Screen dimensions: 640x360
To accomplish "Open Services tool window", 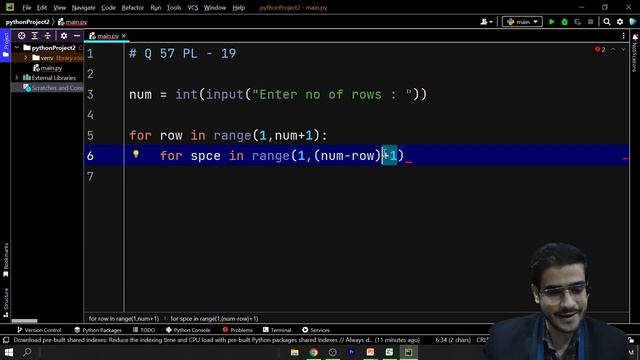I will click(x=316, y=330).
